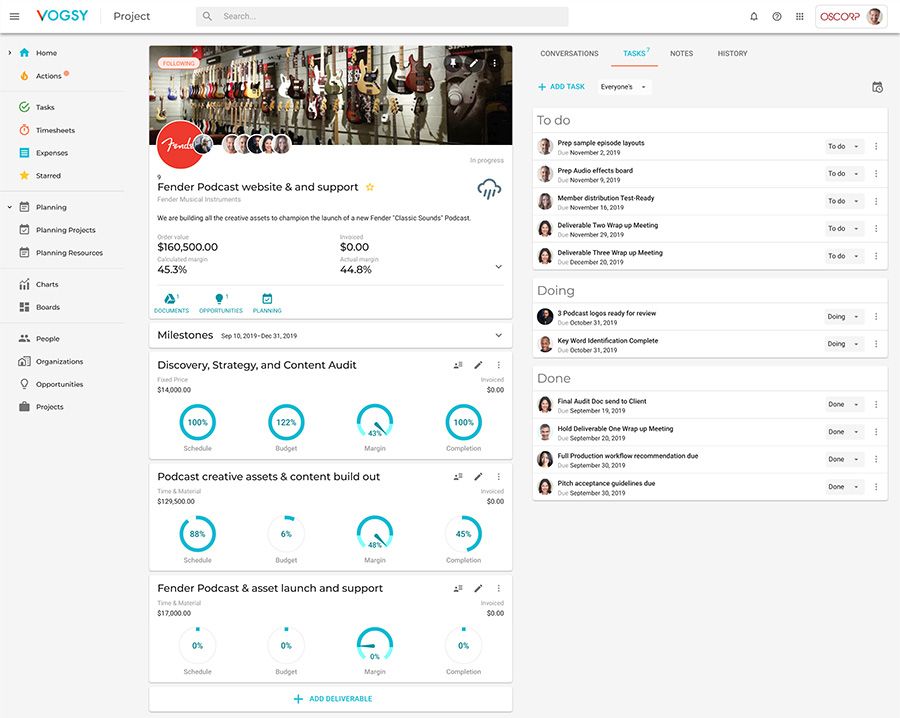Open Organizations in sidebar
The image size is (900, 718).
(x=59, y=362)
